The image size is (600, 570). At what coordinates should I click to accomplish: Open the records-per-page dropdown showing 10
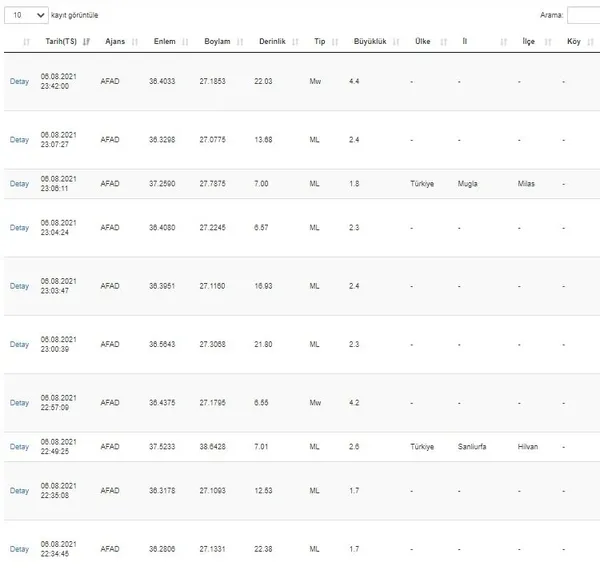pyautogui.click(x=26, y=15)
